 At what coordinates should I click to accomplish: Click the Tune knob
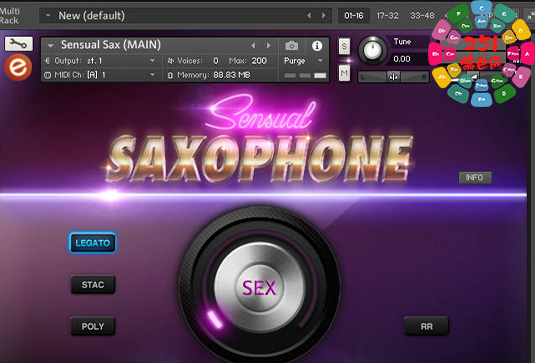pyautogui.click(x=373, y=50)
